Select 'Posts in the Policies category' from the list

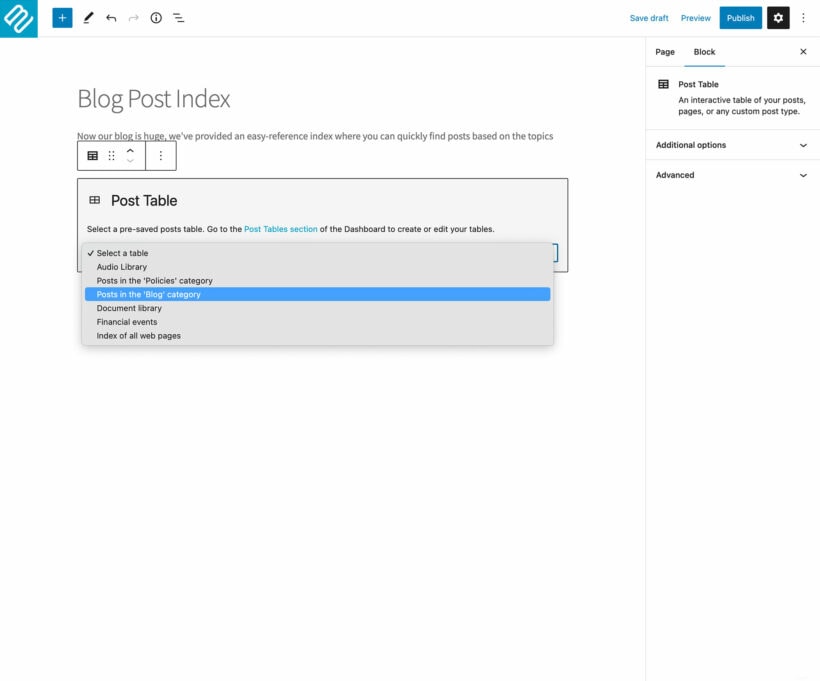tap(154, 280)
